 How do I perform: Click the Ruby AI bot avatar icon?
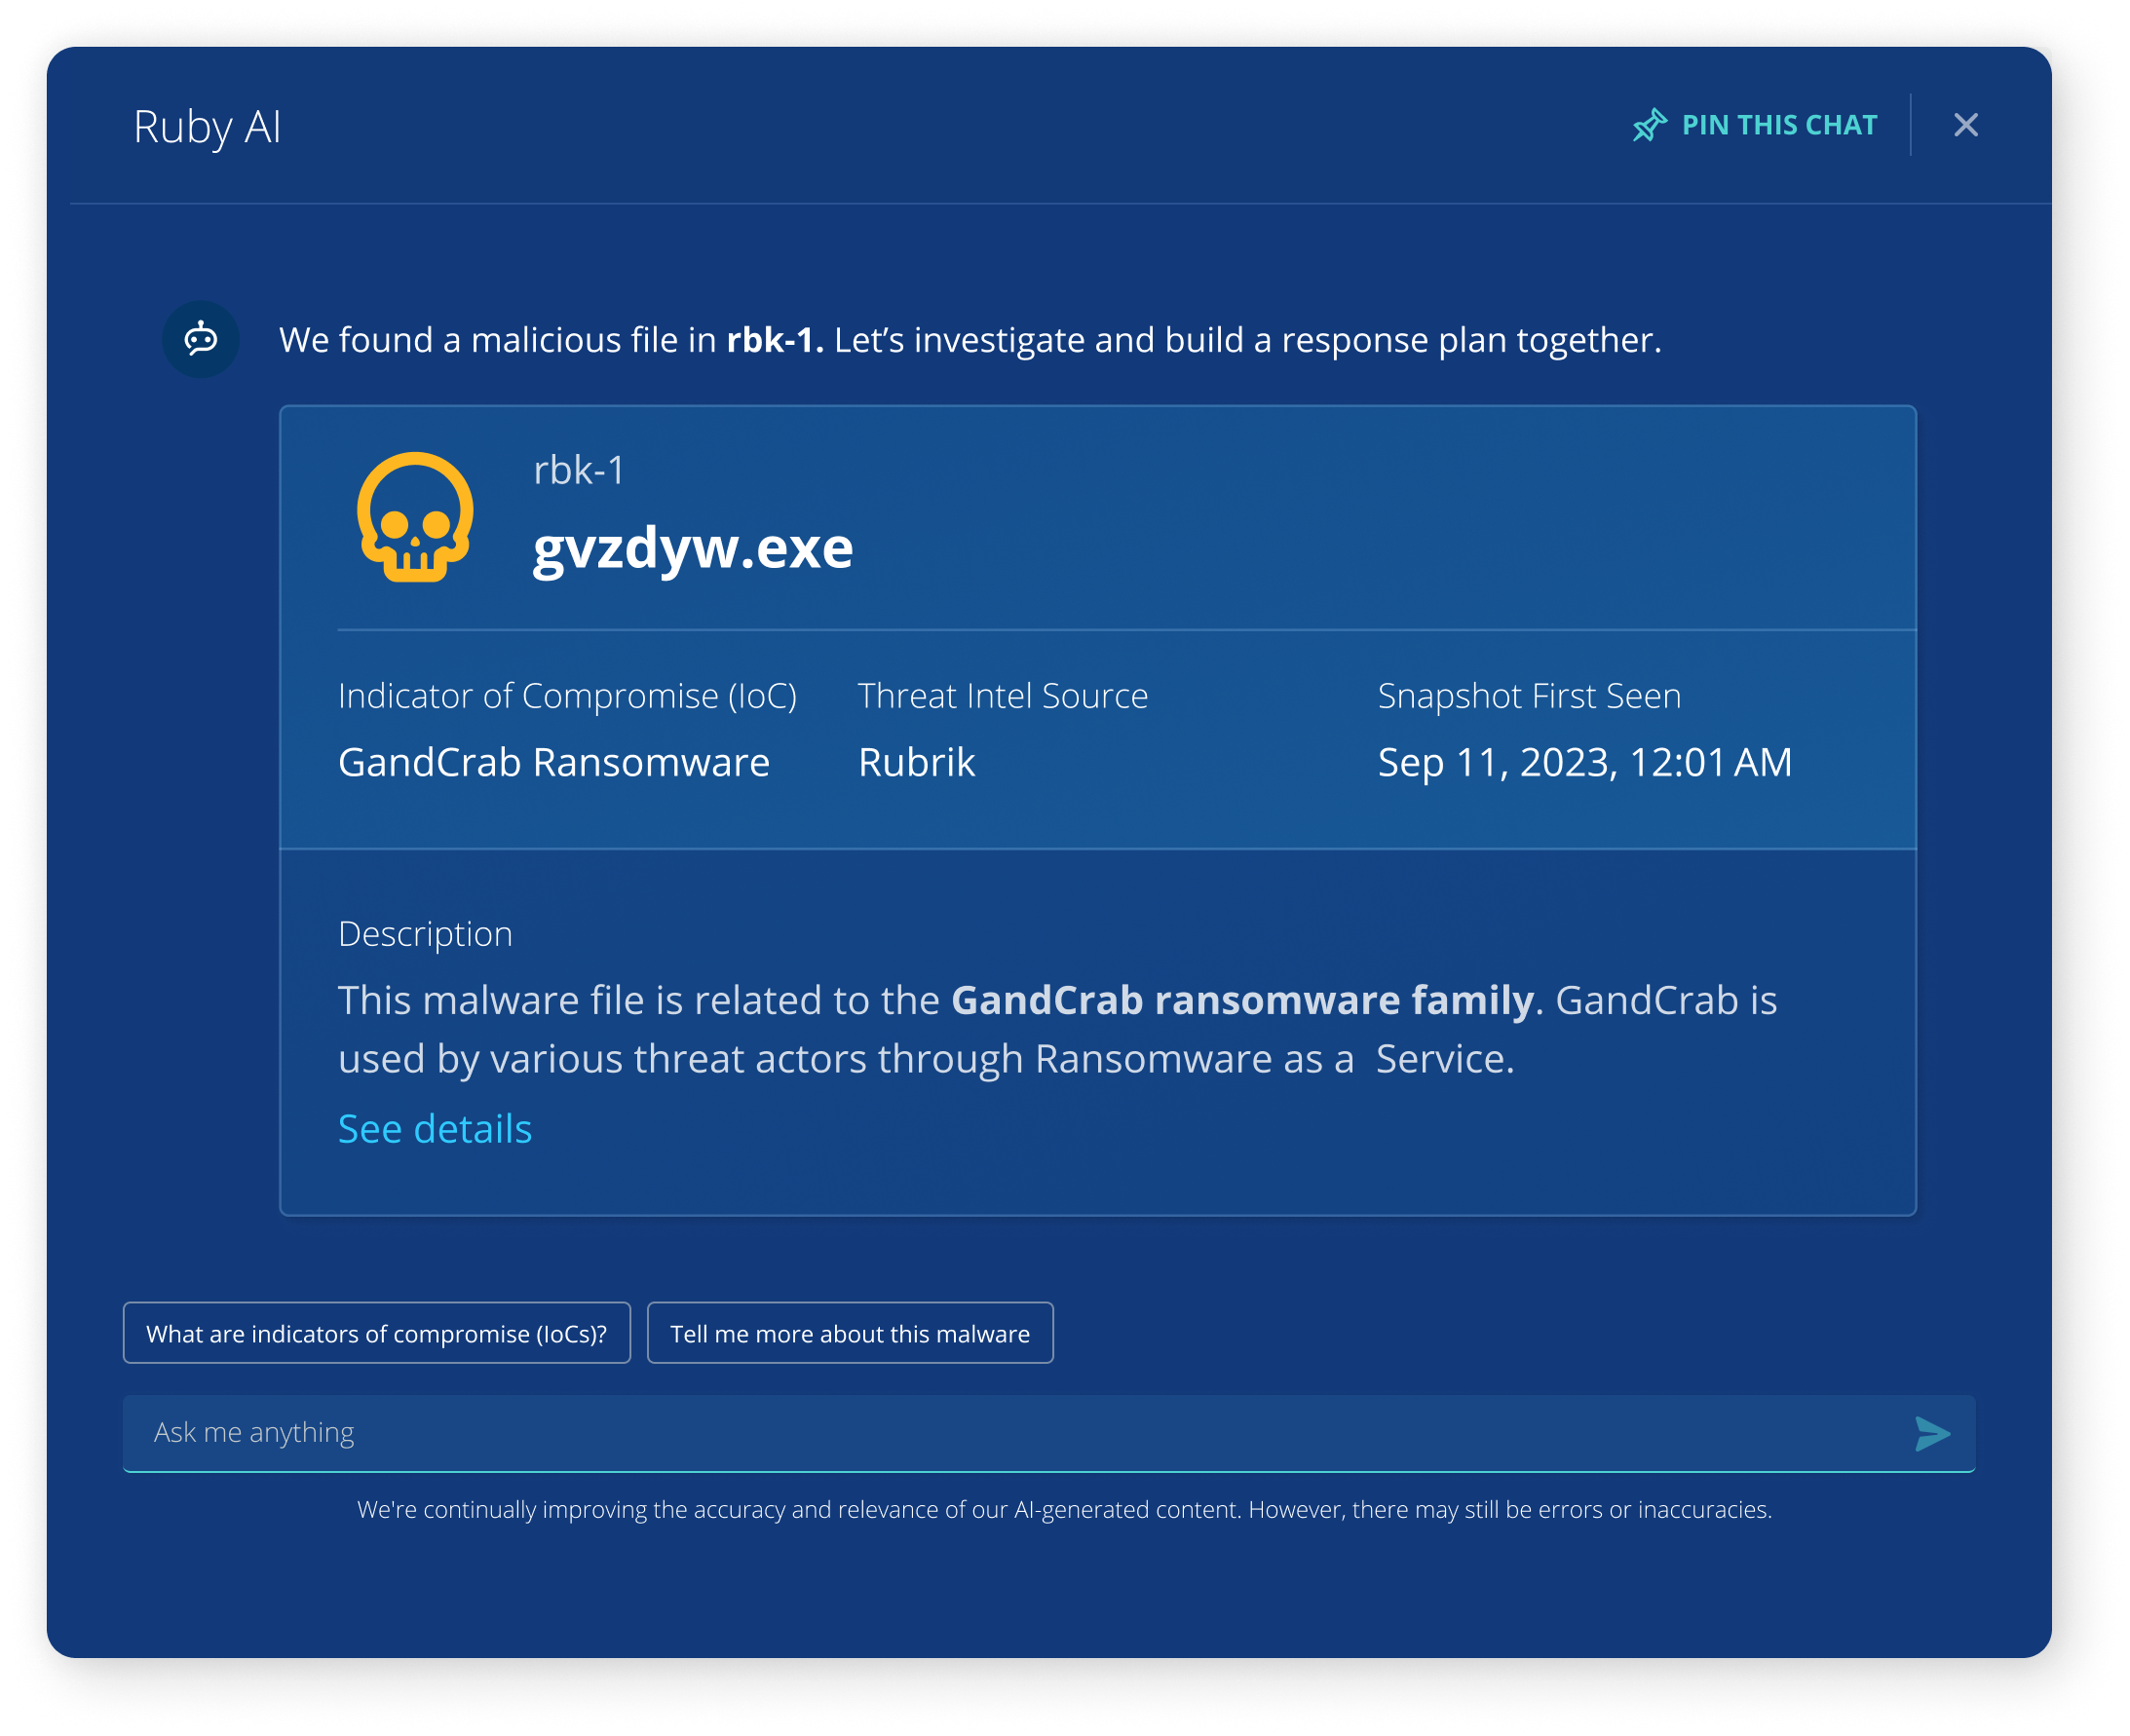(201, 340)
